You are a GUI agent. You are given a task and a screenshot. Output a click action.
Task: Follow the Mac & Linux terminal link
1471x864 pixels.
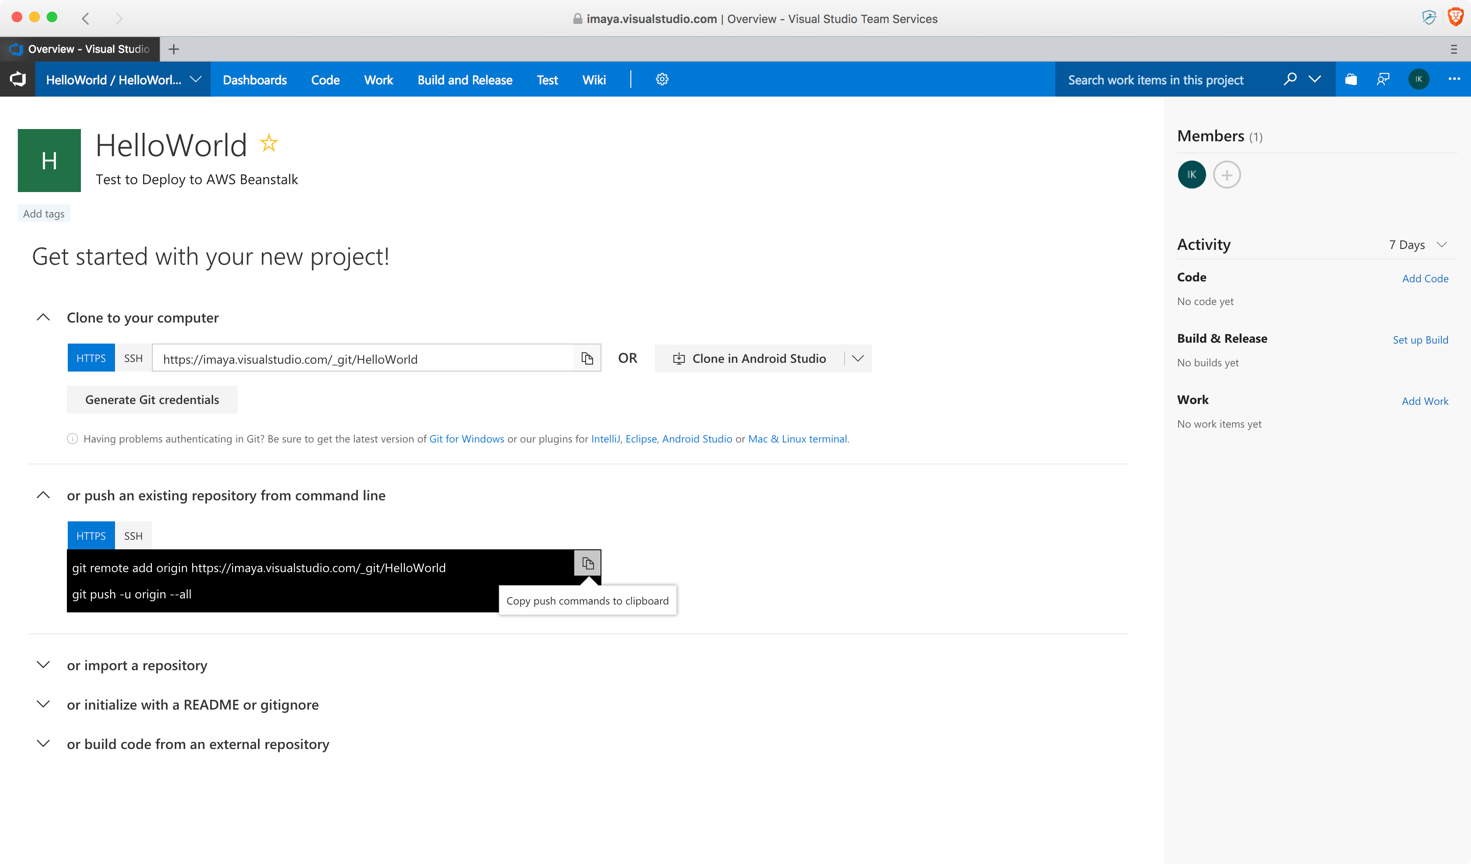point(798,439)
